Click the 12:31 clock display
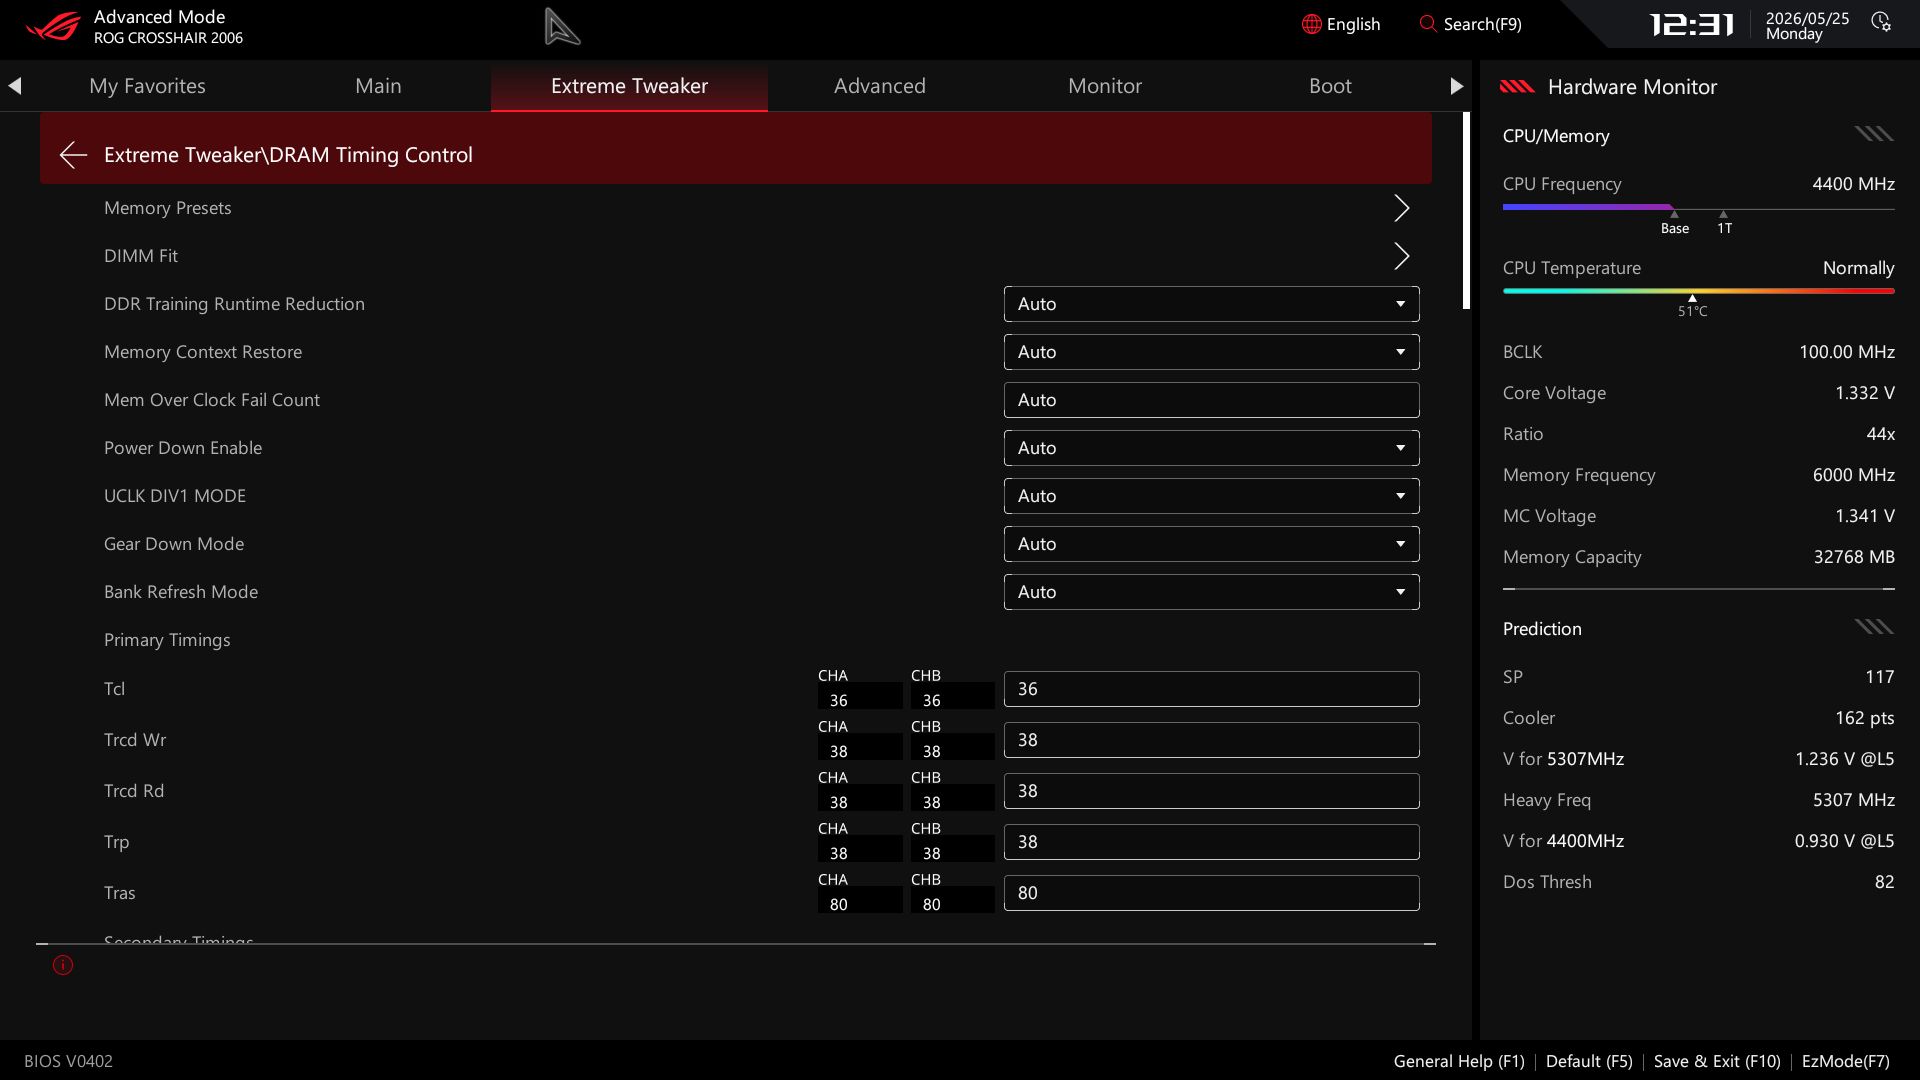The width and height of the screenshot is (1920, 1080). pos(1691,24)
